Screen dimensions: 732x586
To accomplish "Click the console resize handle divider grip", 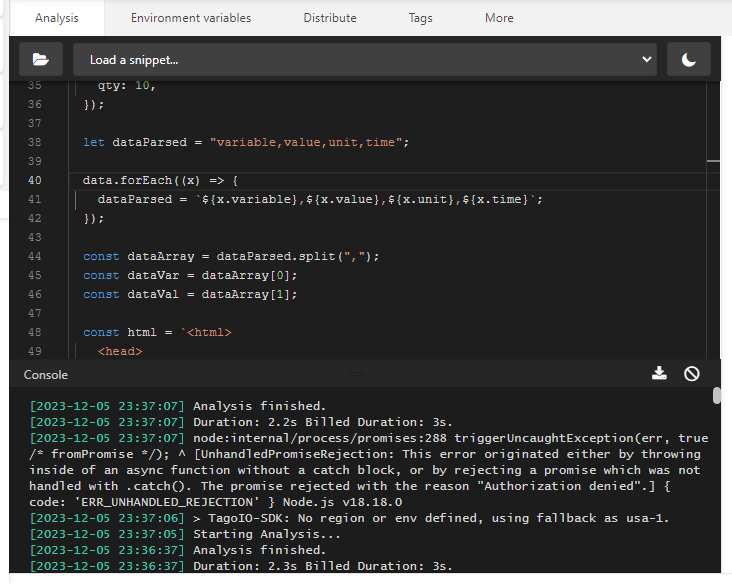I will coord(357,374).
